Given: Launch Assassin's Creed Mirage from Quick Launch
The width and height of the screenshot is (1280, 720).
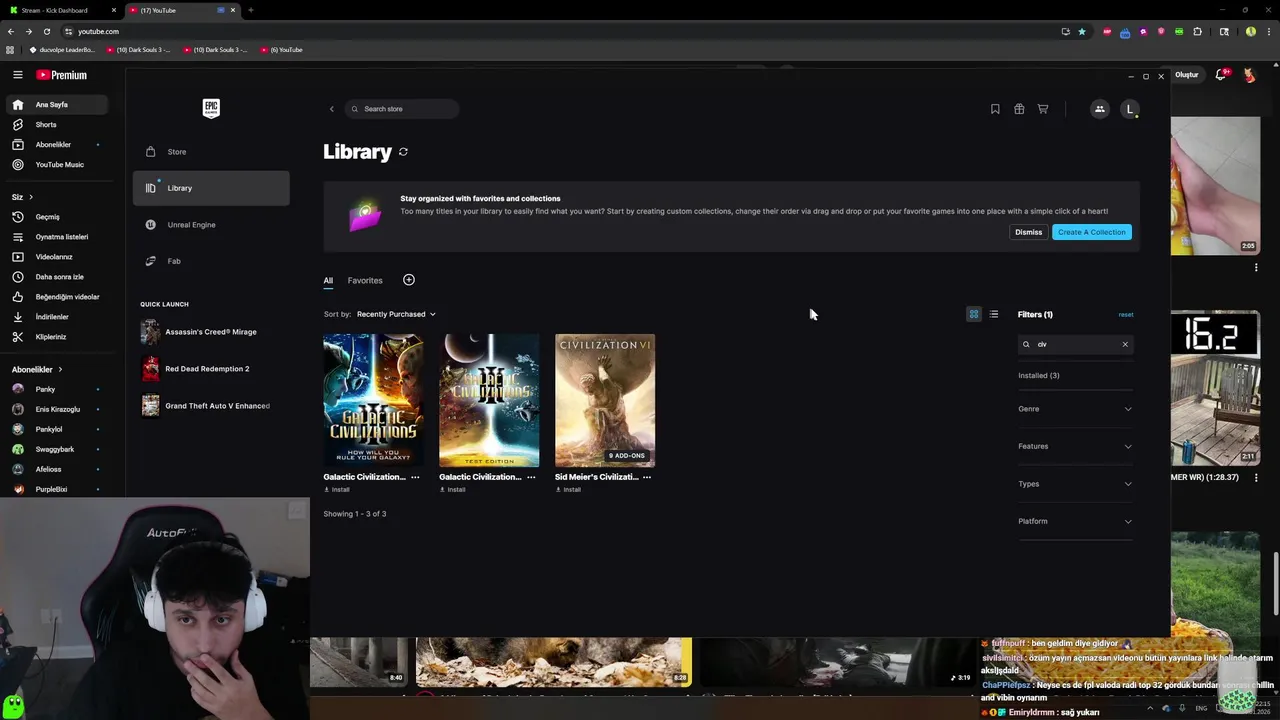Looking at the screenshot, I should 211,332.
